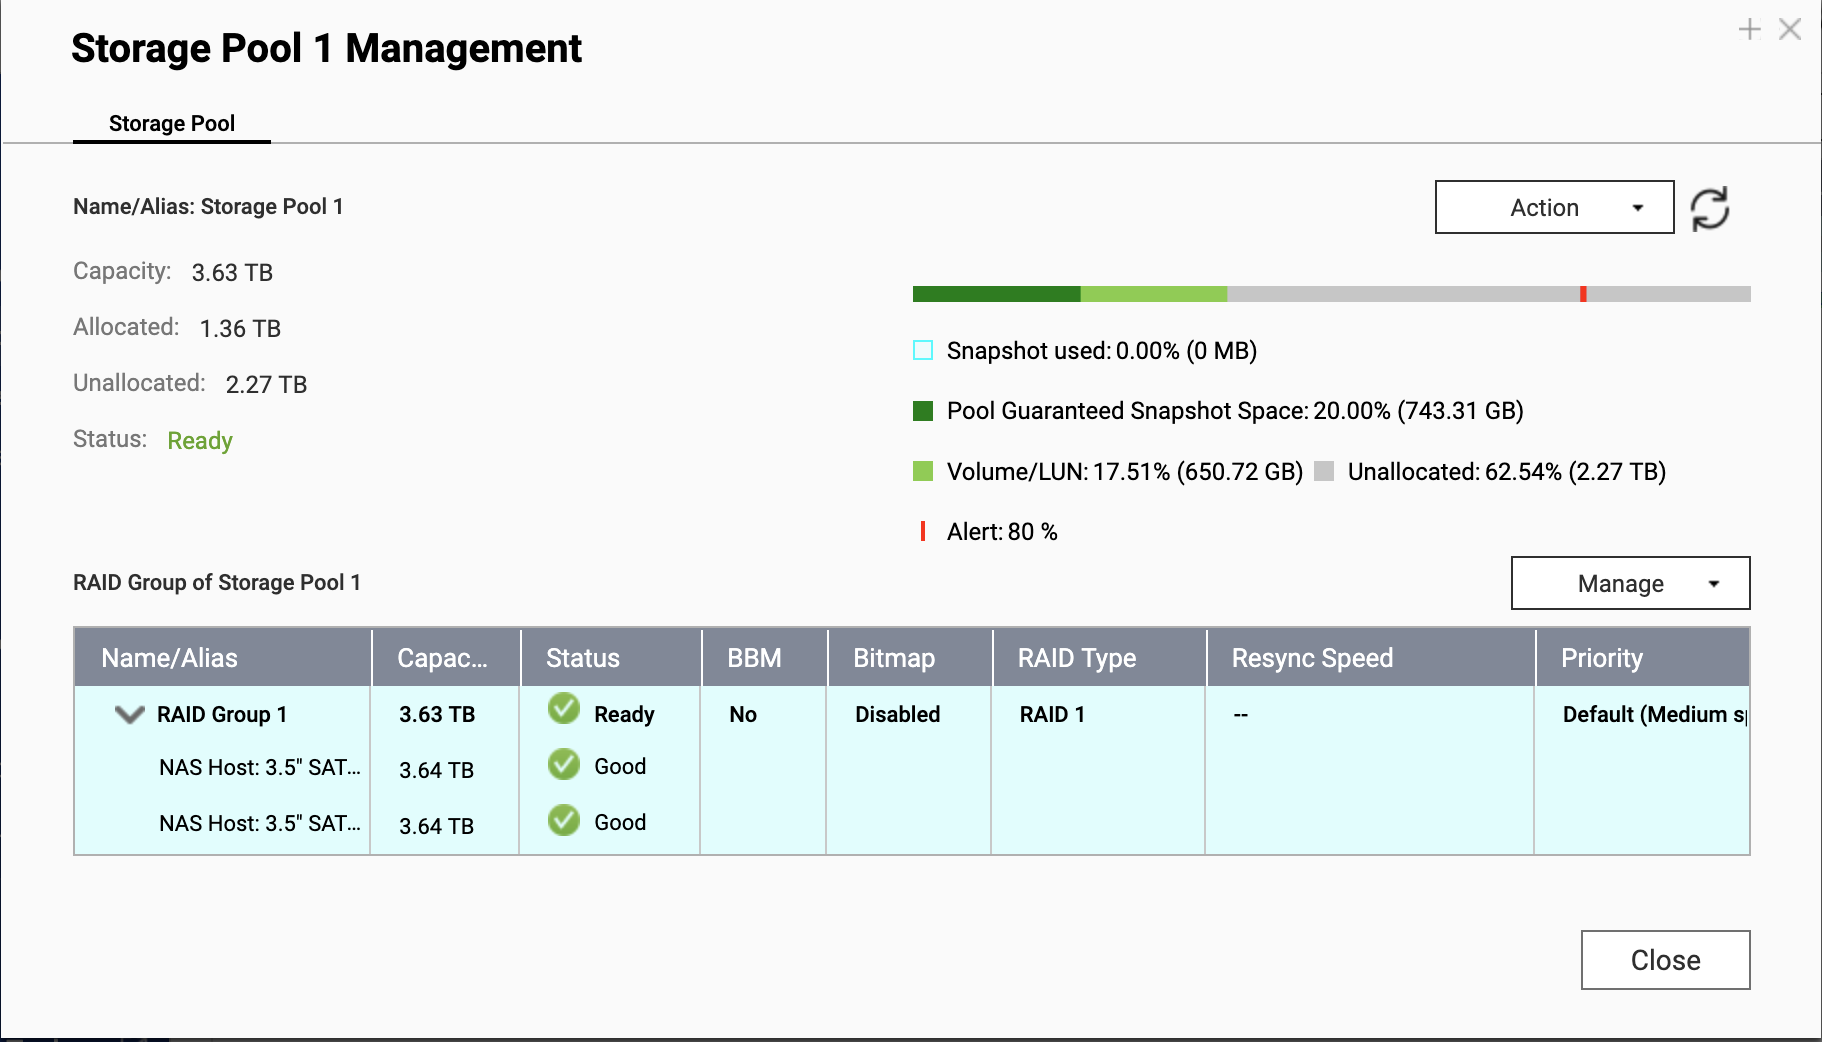Click the RAID Type column header
This screenshot has width=1822, height=1042.
(1077, 658)
